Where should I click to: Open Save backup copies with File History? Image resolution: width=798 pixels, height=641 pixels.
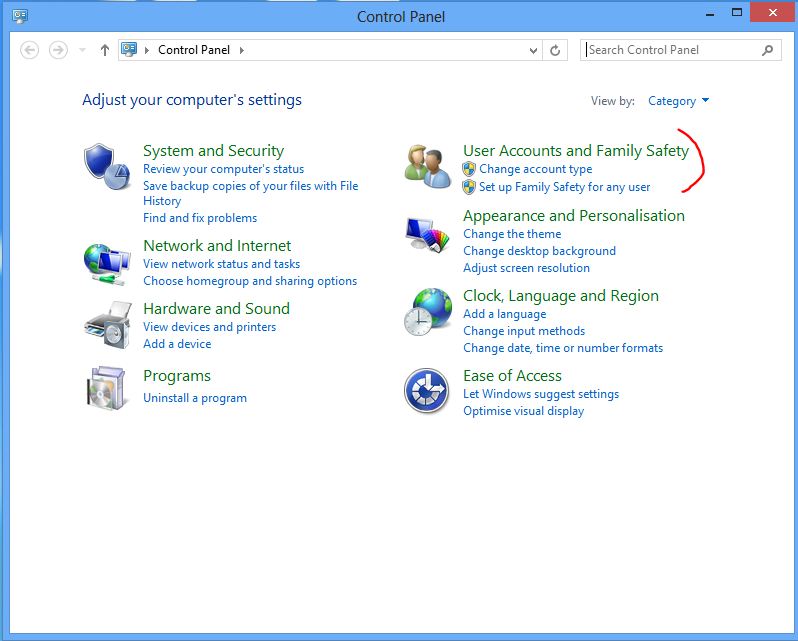click(x=250, y=193)
